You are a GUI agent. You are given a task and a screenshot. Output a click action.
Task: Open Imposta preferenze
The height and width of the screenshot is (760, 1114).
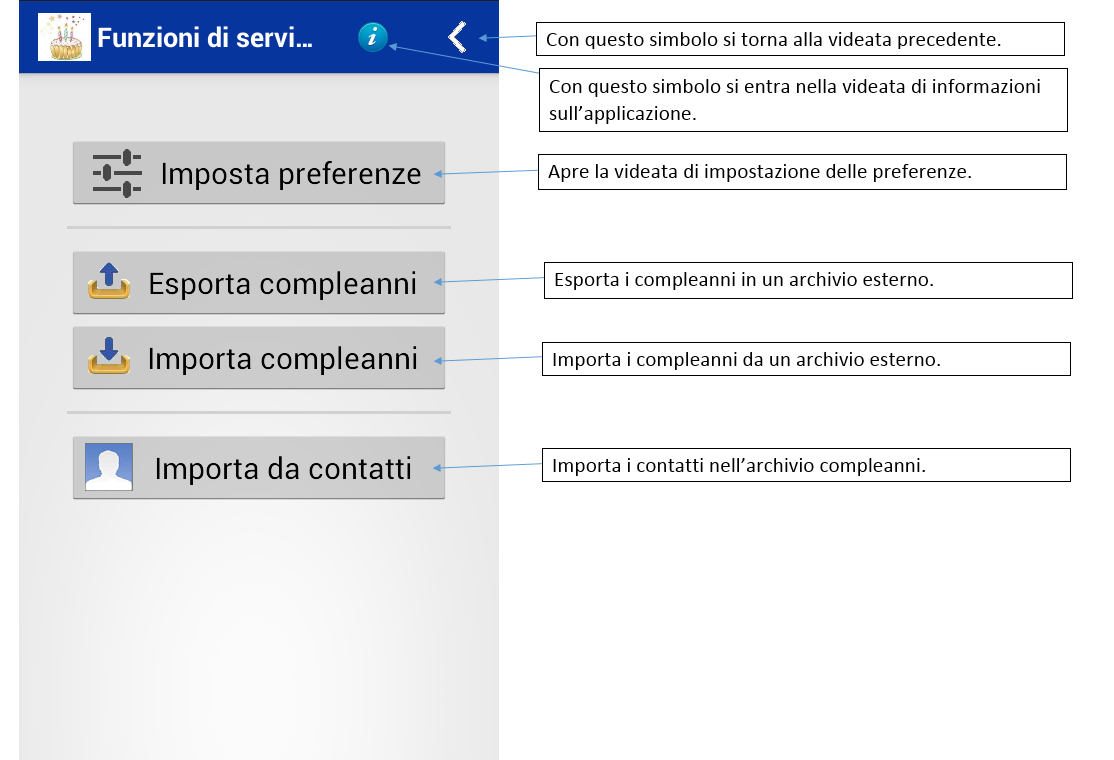point(258,172)
